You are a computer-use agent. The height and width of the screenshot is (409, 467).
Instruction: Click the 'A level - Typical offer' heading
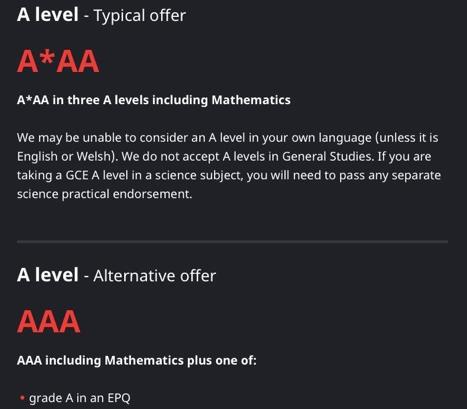[101, 15]
